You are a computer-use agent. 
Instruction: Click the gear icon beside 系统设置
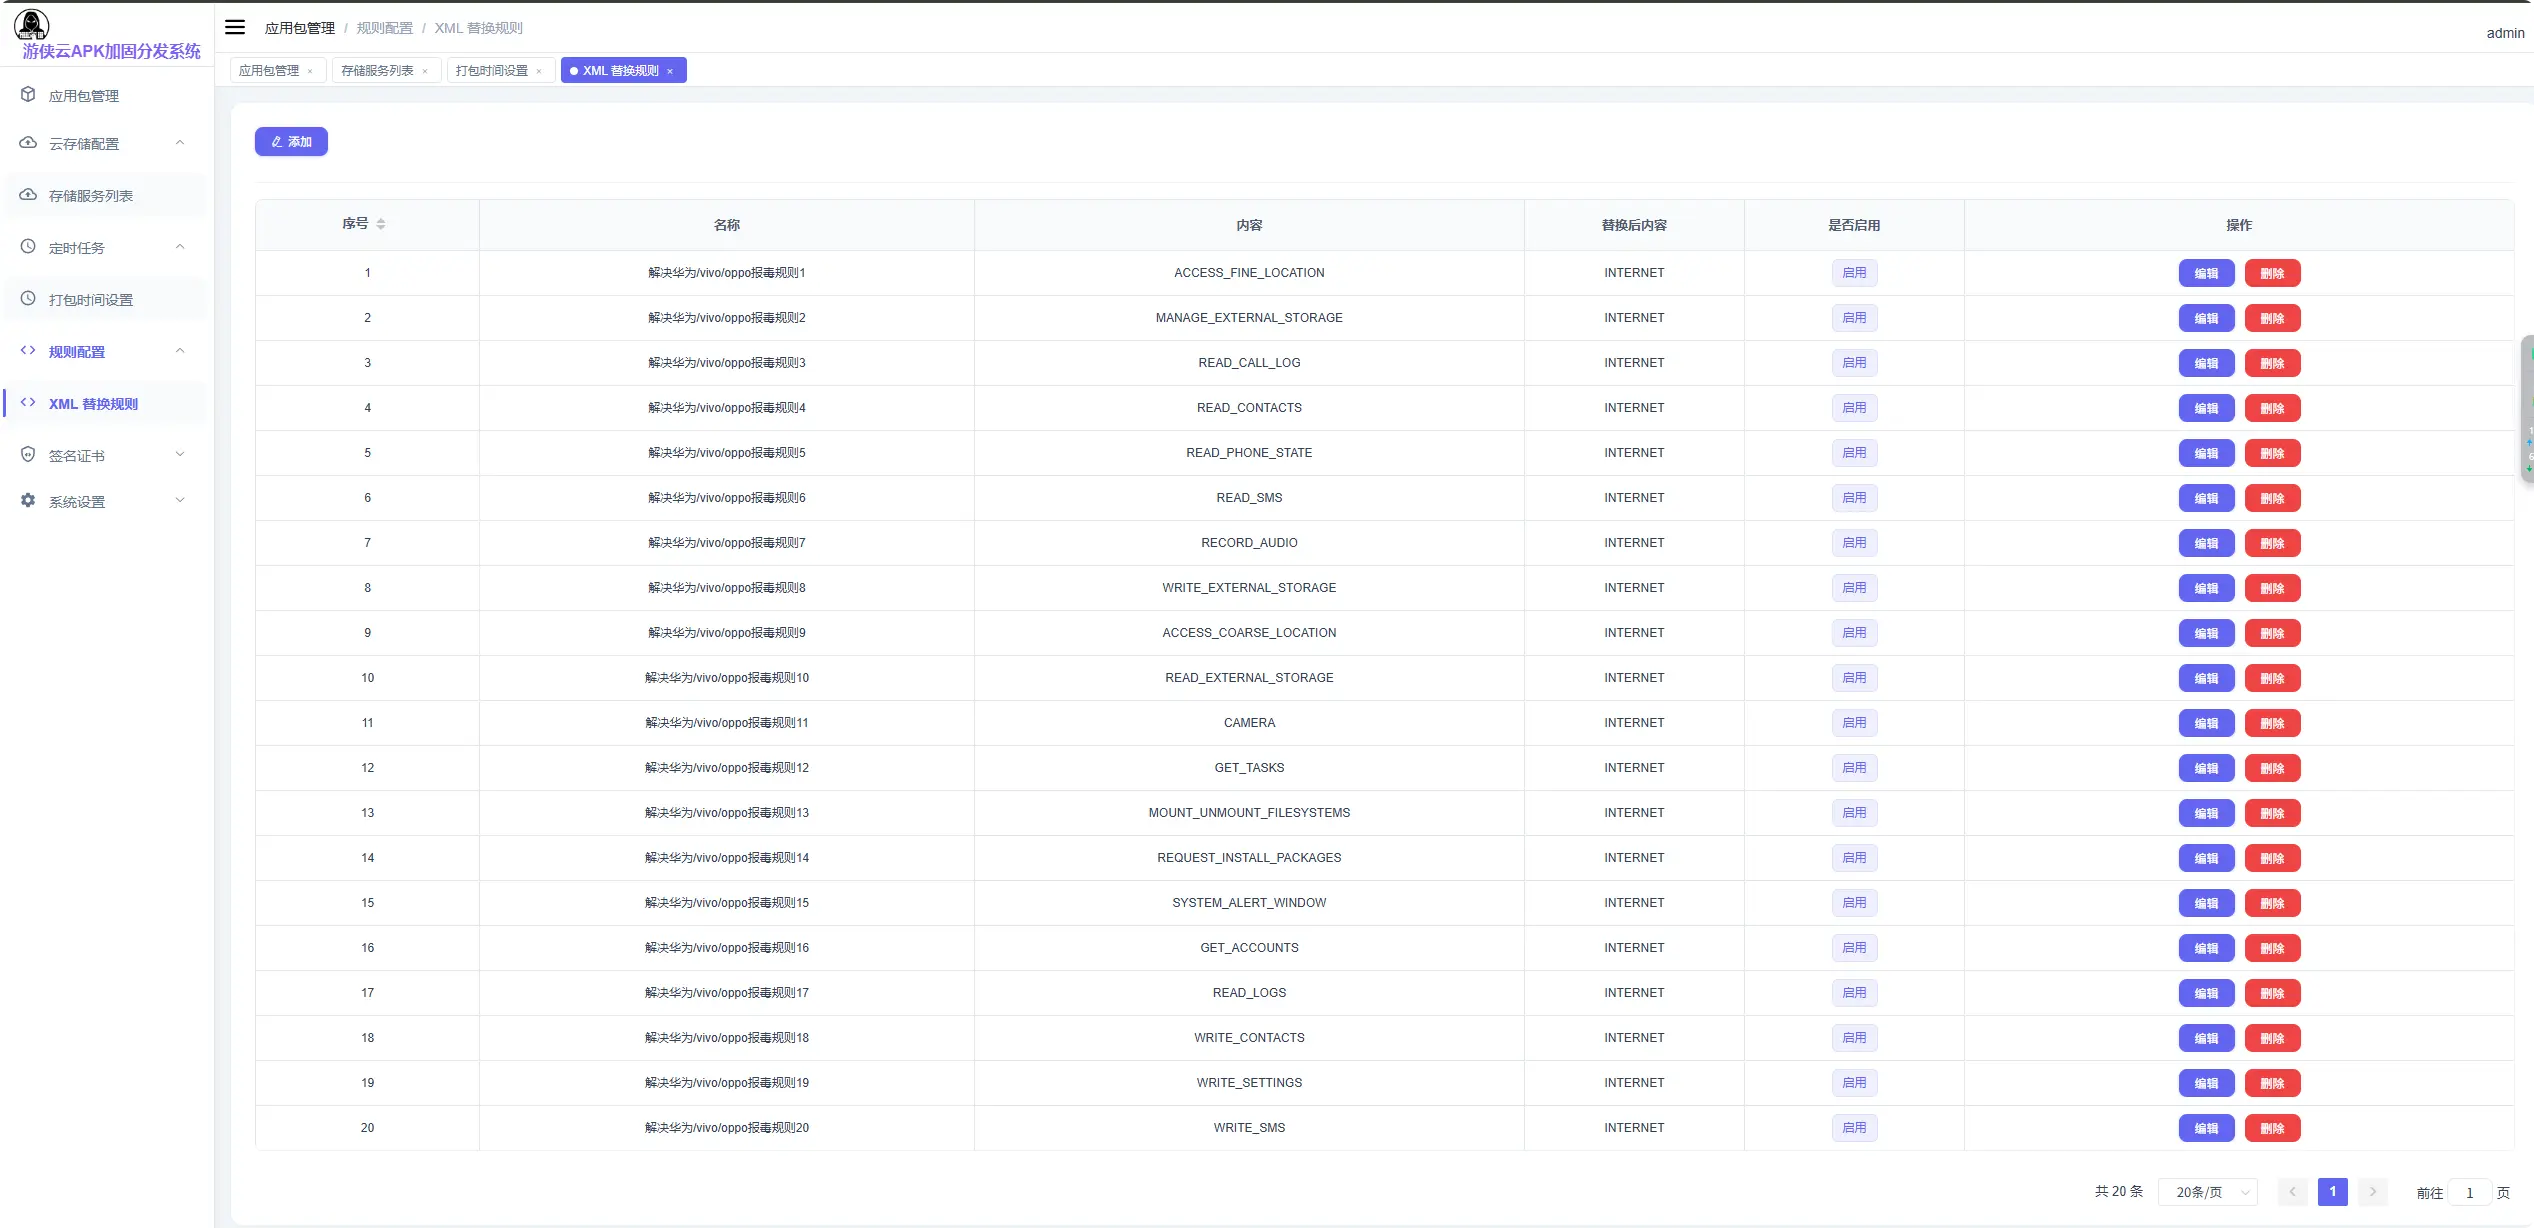tap(28, 501)
